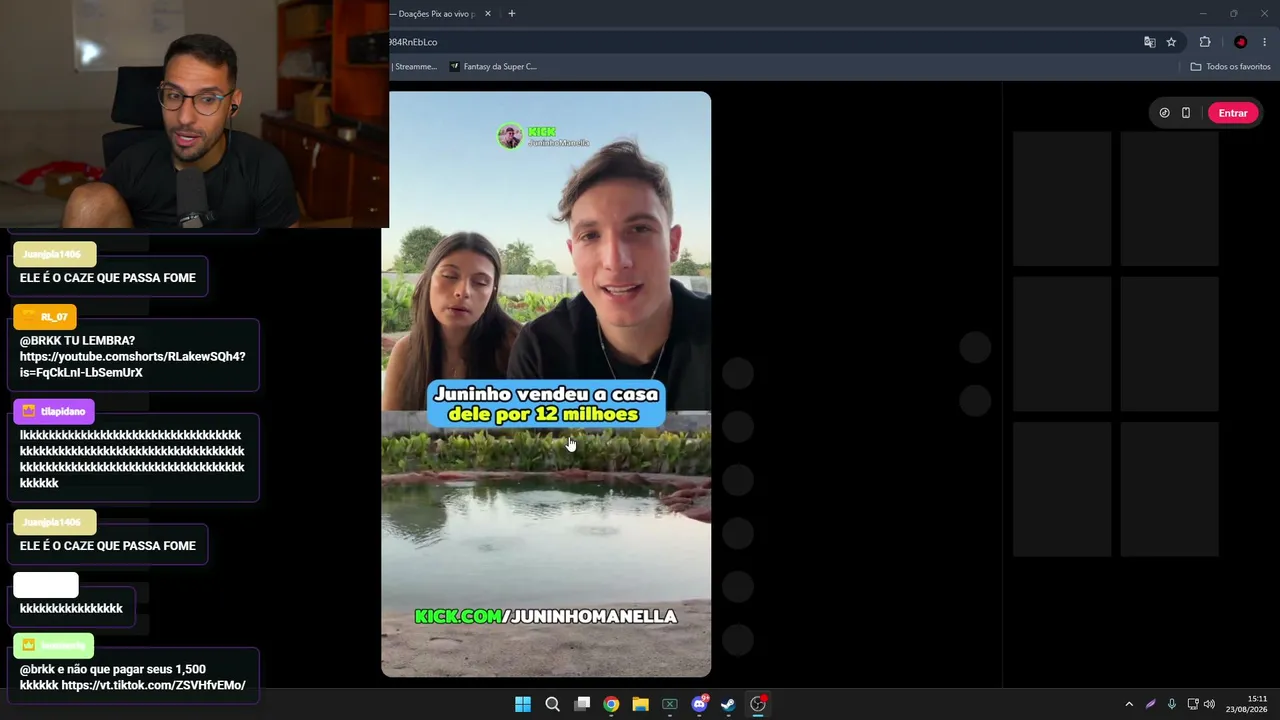Viewport: 1280px width, 720px height.
Task: Open the Google Translate page icon
Action: 1150,42
